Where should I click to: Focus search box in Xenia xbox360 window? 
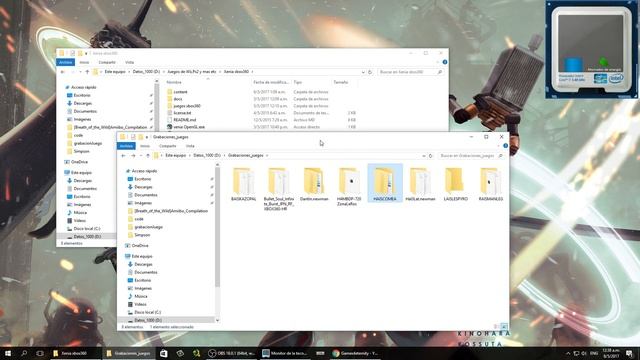tap(411, 72)
